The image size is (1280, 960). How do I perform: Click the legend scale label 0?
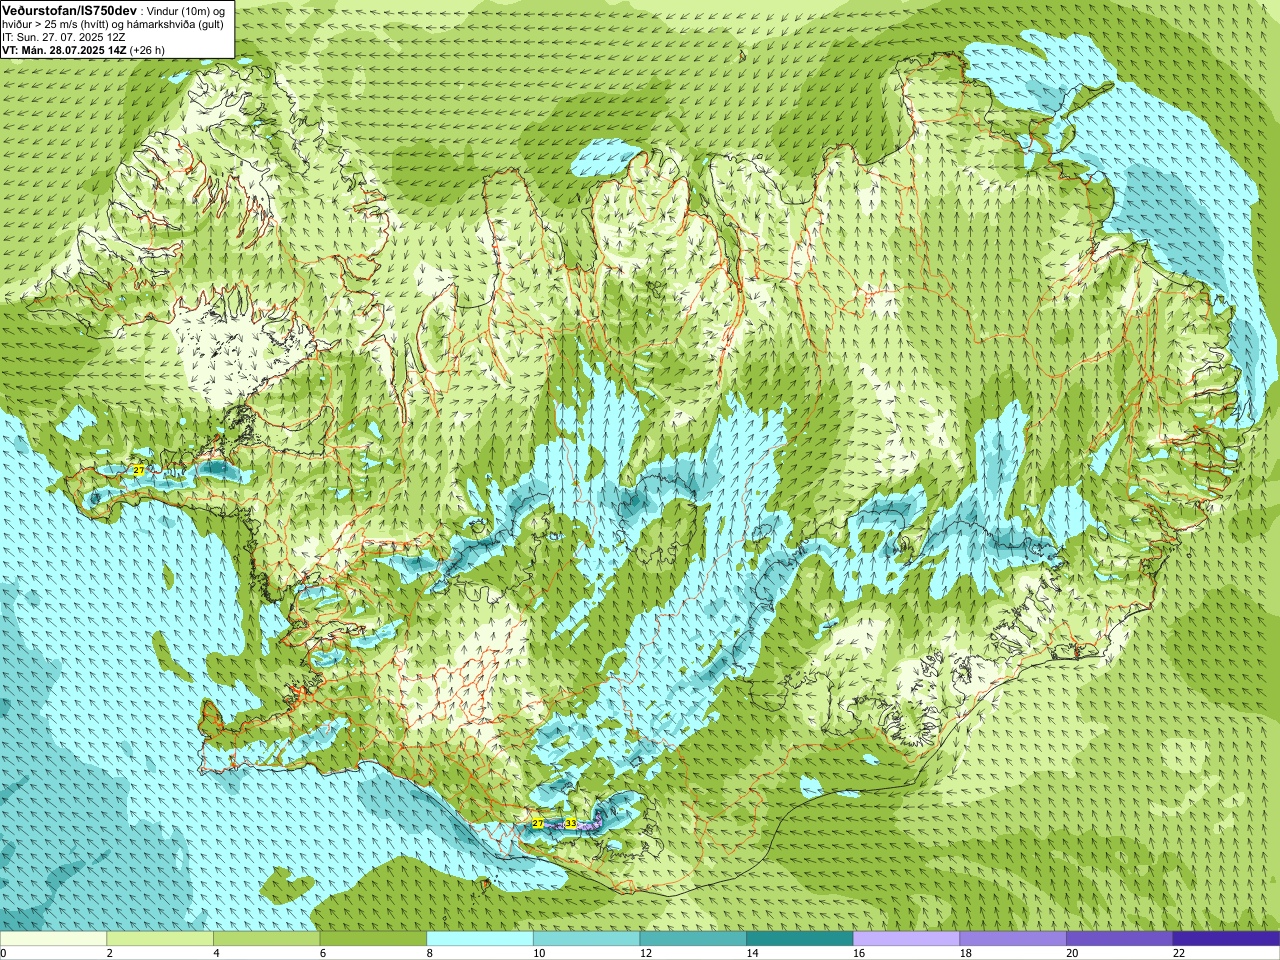(x=3, y=953)
